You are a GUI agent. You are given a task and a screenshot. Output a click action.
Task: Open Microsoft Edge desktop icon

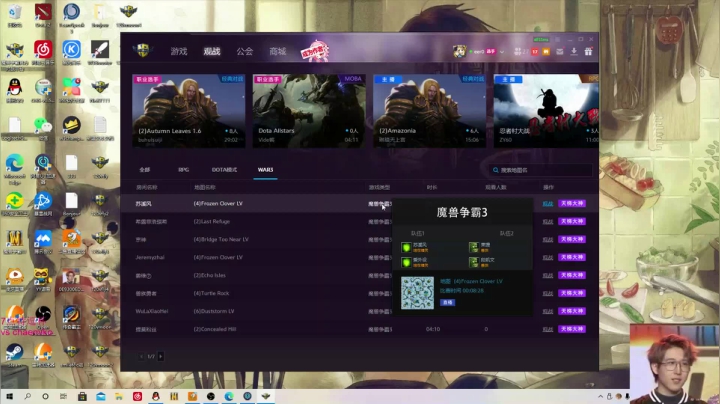(15, 168)
